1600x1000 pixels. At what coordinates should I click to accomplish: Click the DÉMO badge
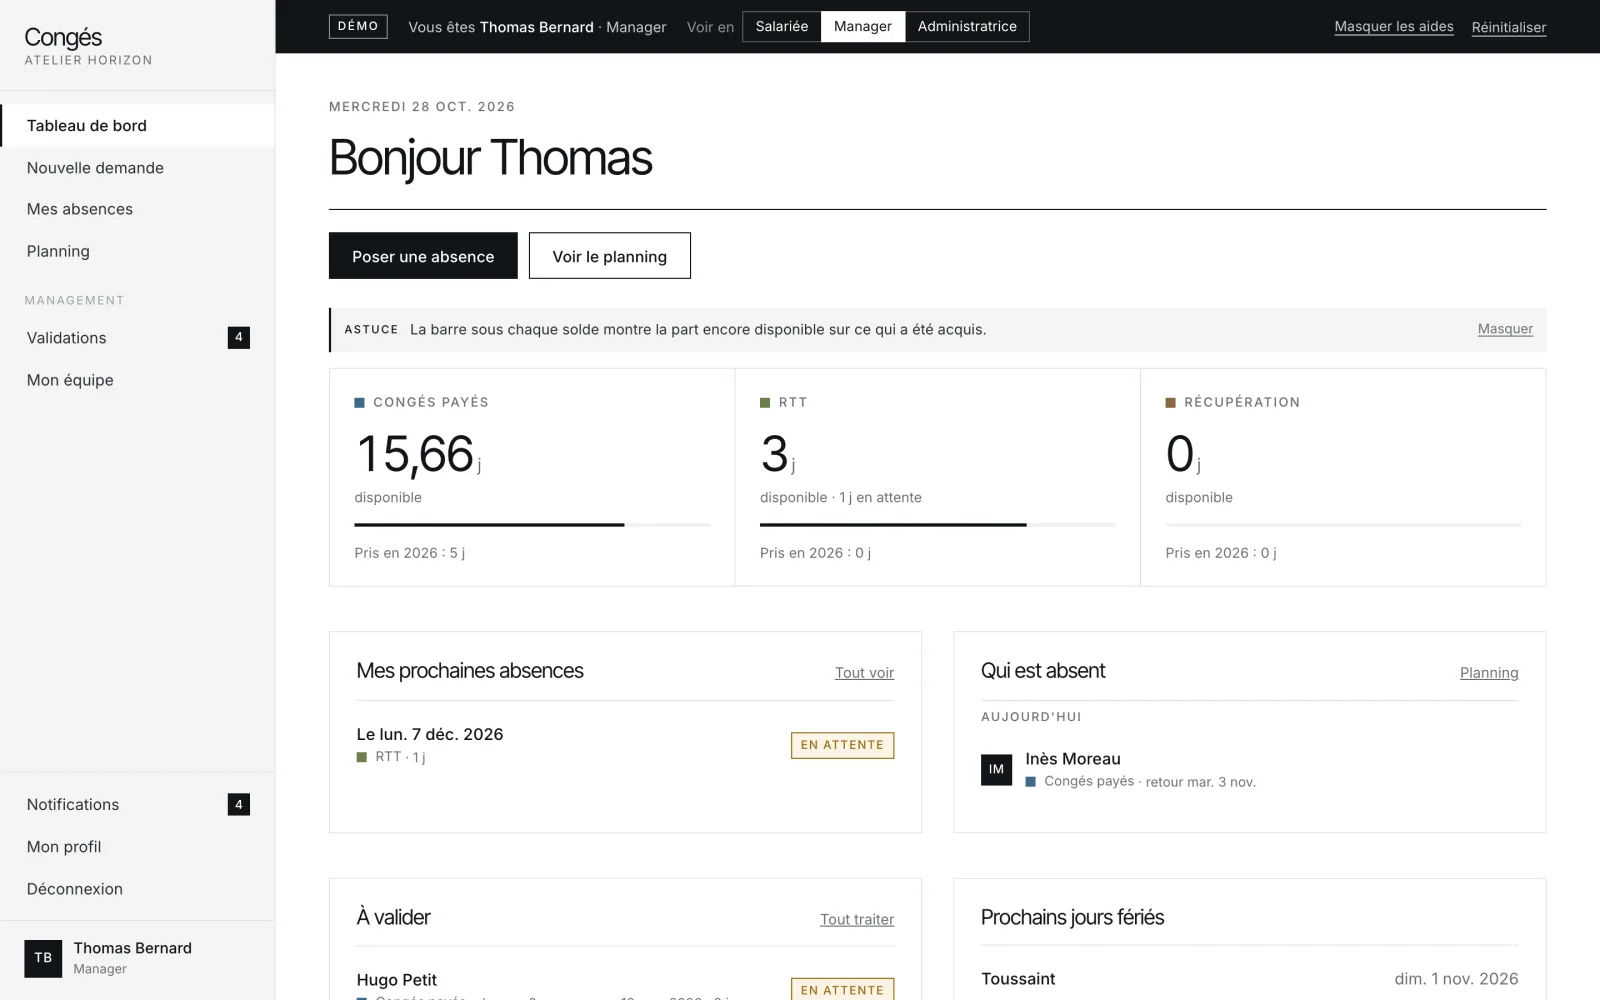point(358,26)
